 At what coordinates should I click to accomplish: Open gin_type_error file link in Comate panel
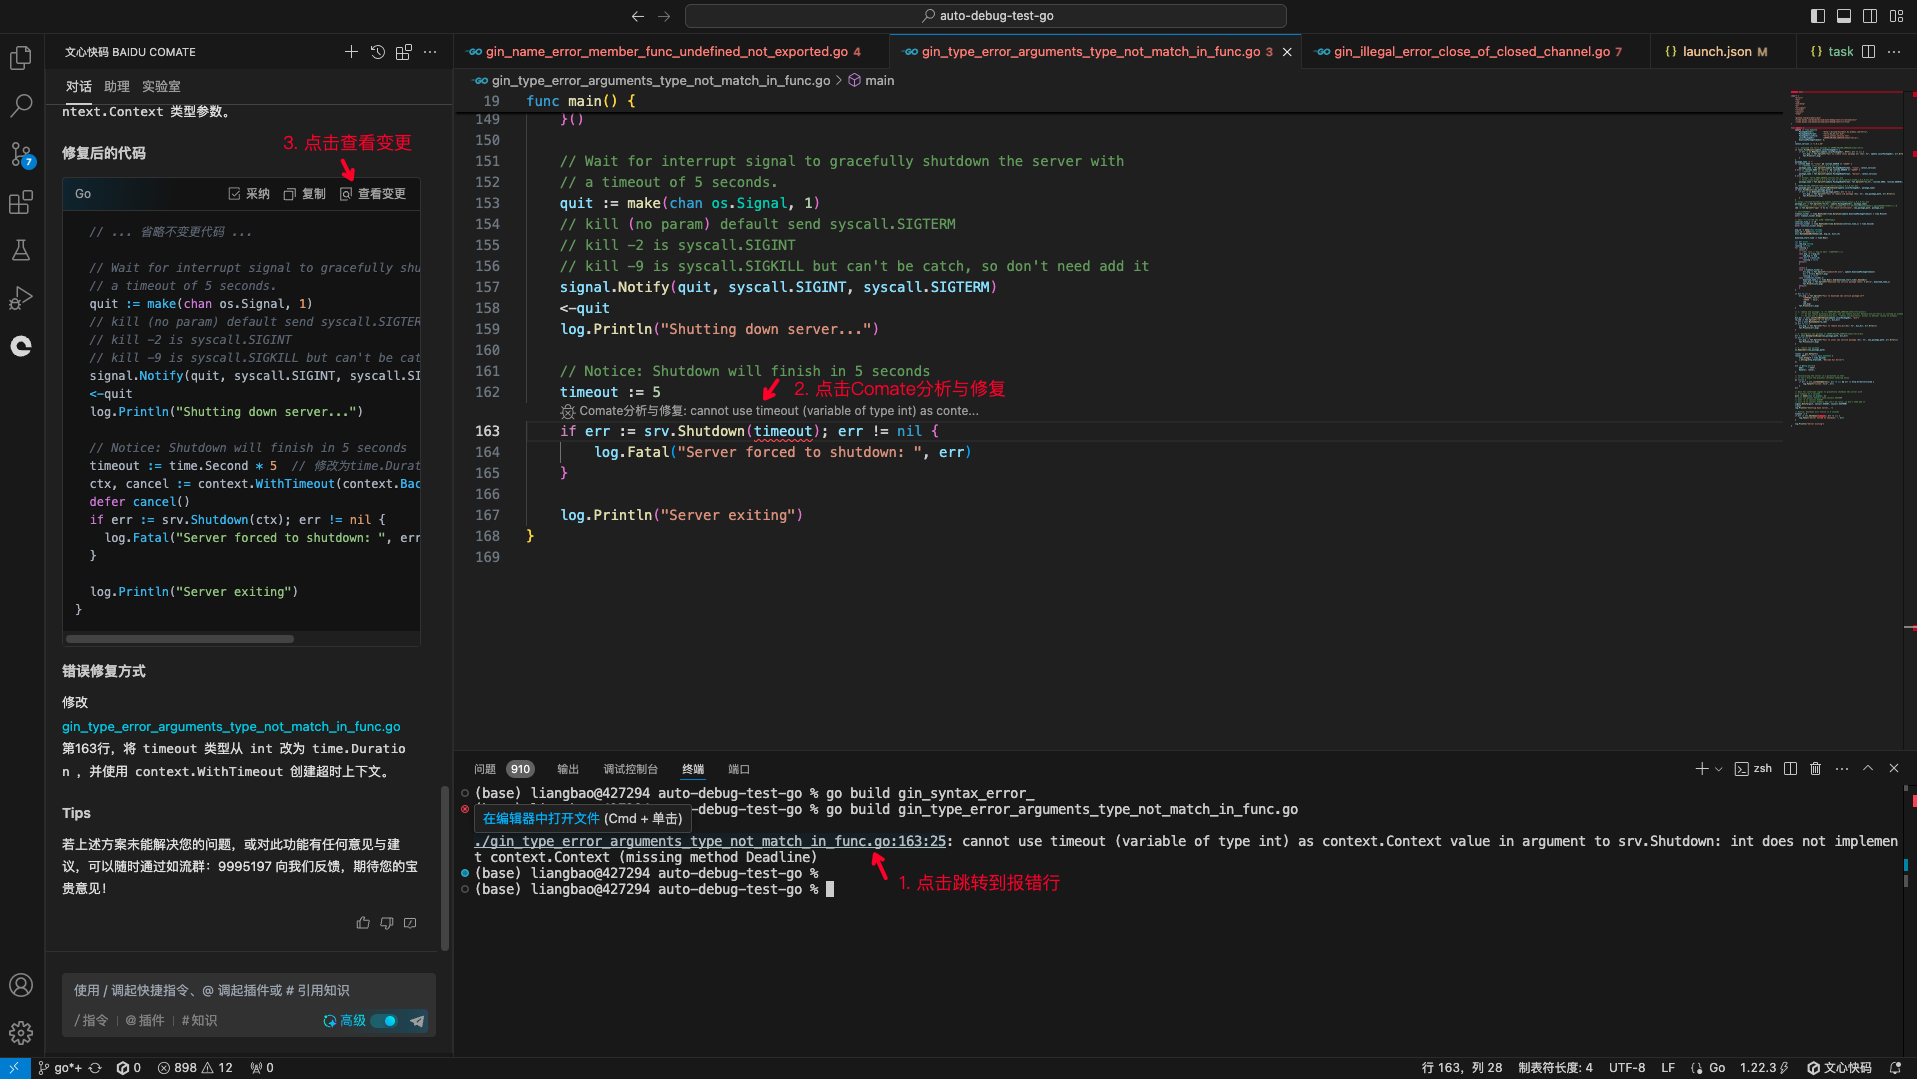[x=231, y=727]
